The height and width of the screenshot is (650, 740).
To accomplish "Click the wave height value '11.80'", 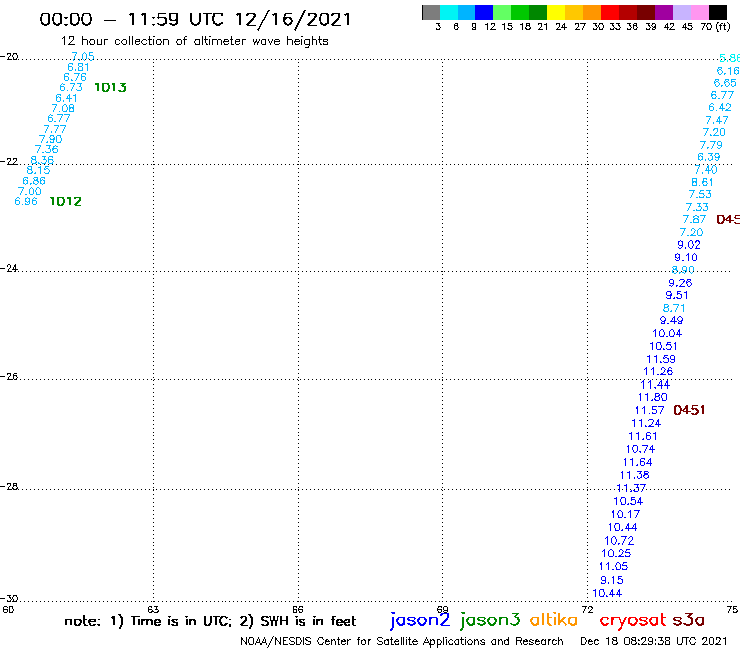I will coord(652,397).
